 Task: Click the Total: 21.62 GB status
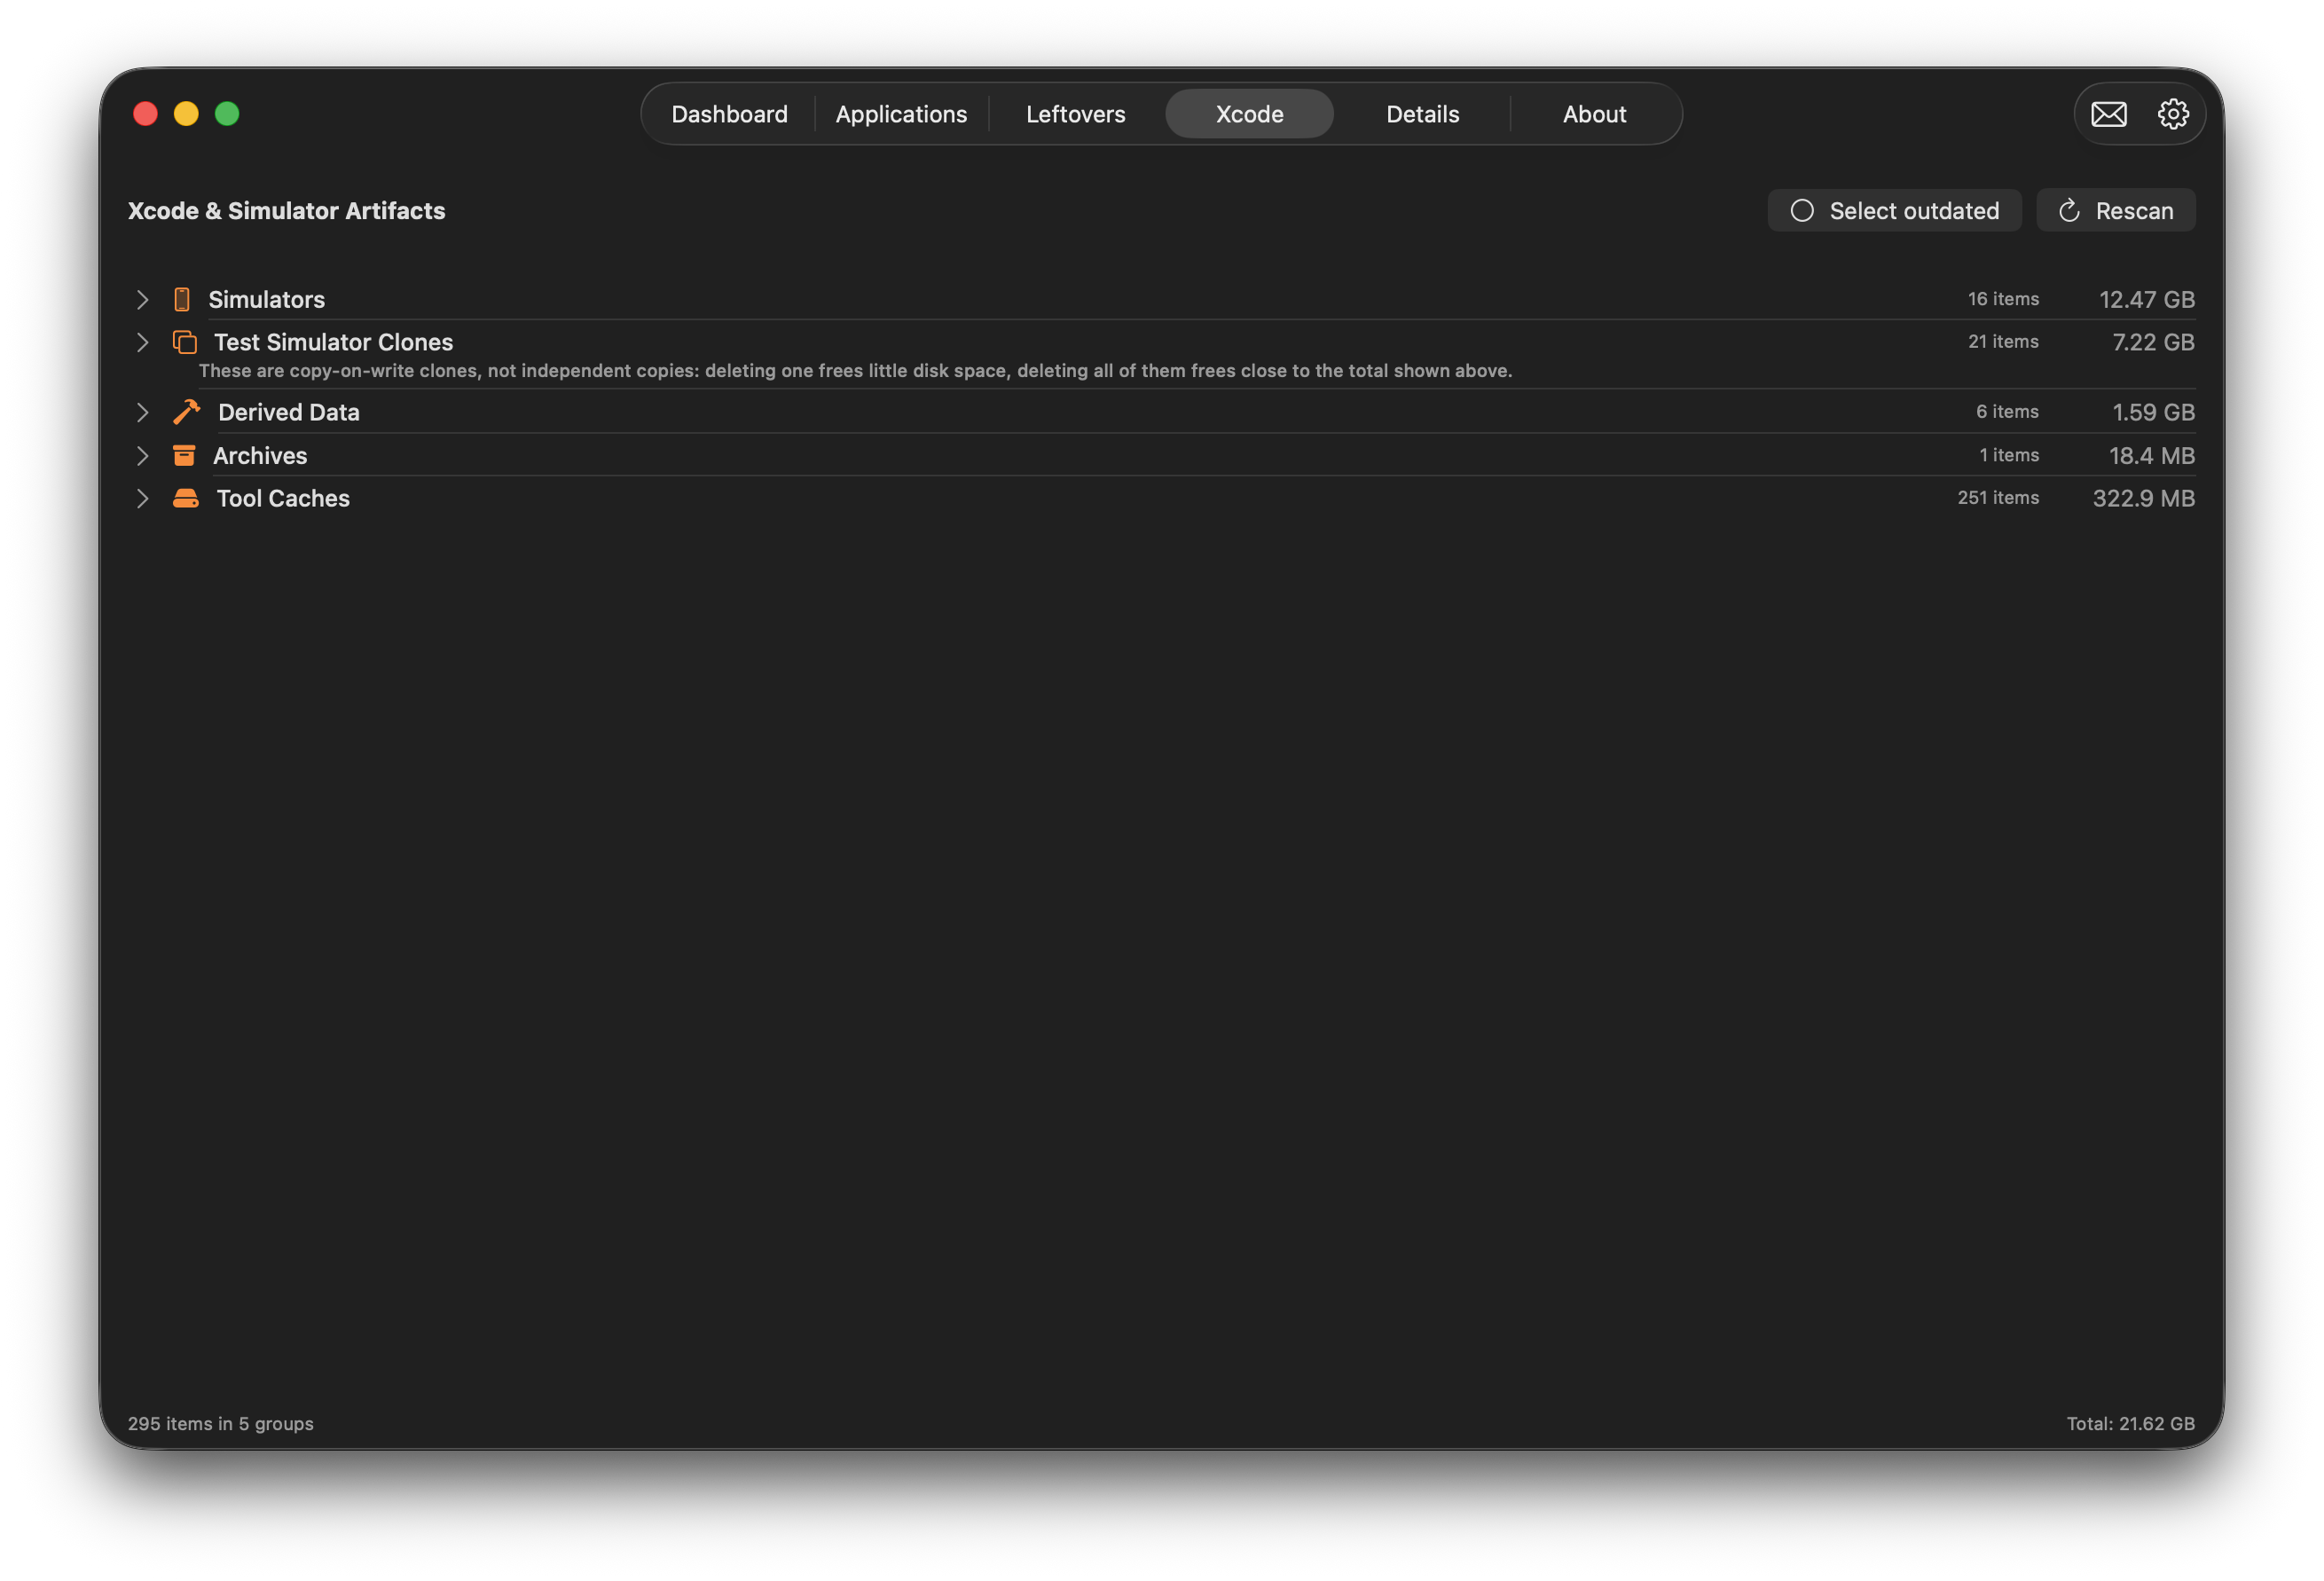click(2130, 1423)
